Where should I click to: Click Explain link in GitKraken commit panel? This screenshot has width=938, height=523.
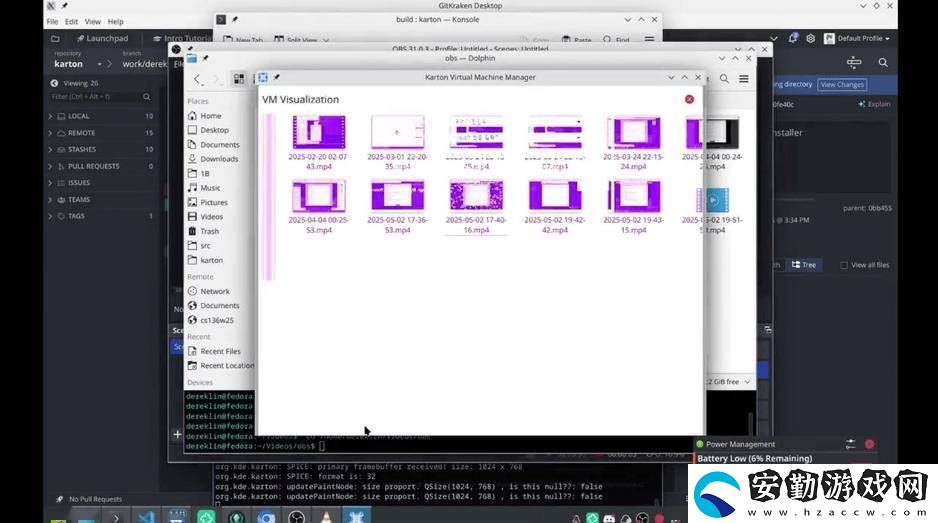click(874, 104)
